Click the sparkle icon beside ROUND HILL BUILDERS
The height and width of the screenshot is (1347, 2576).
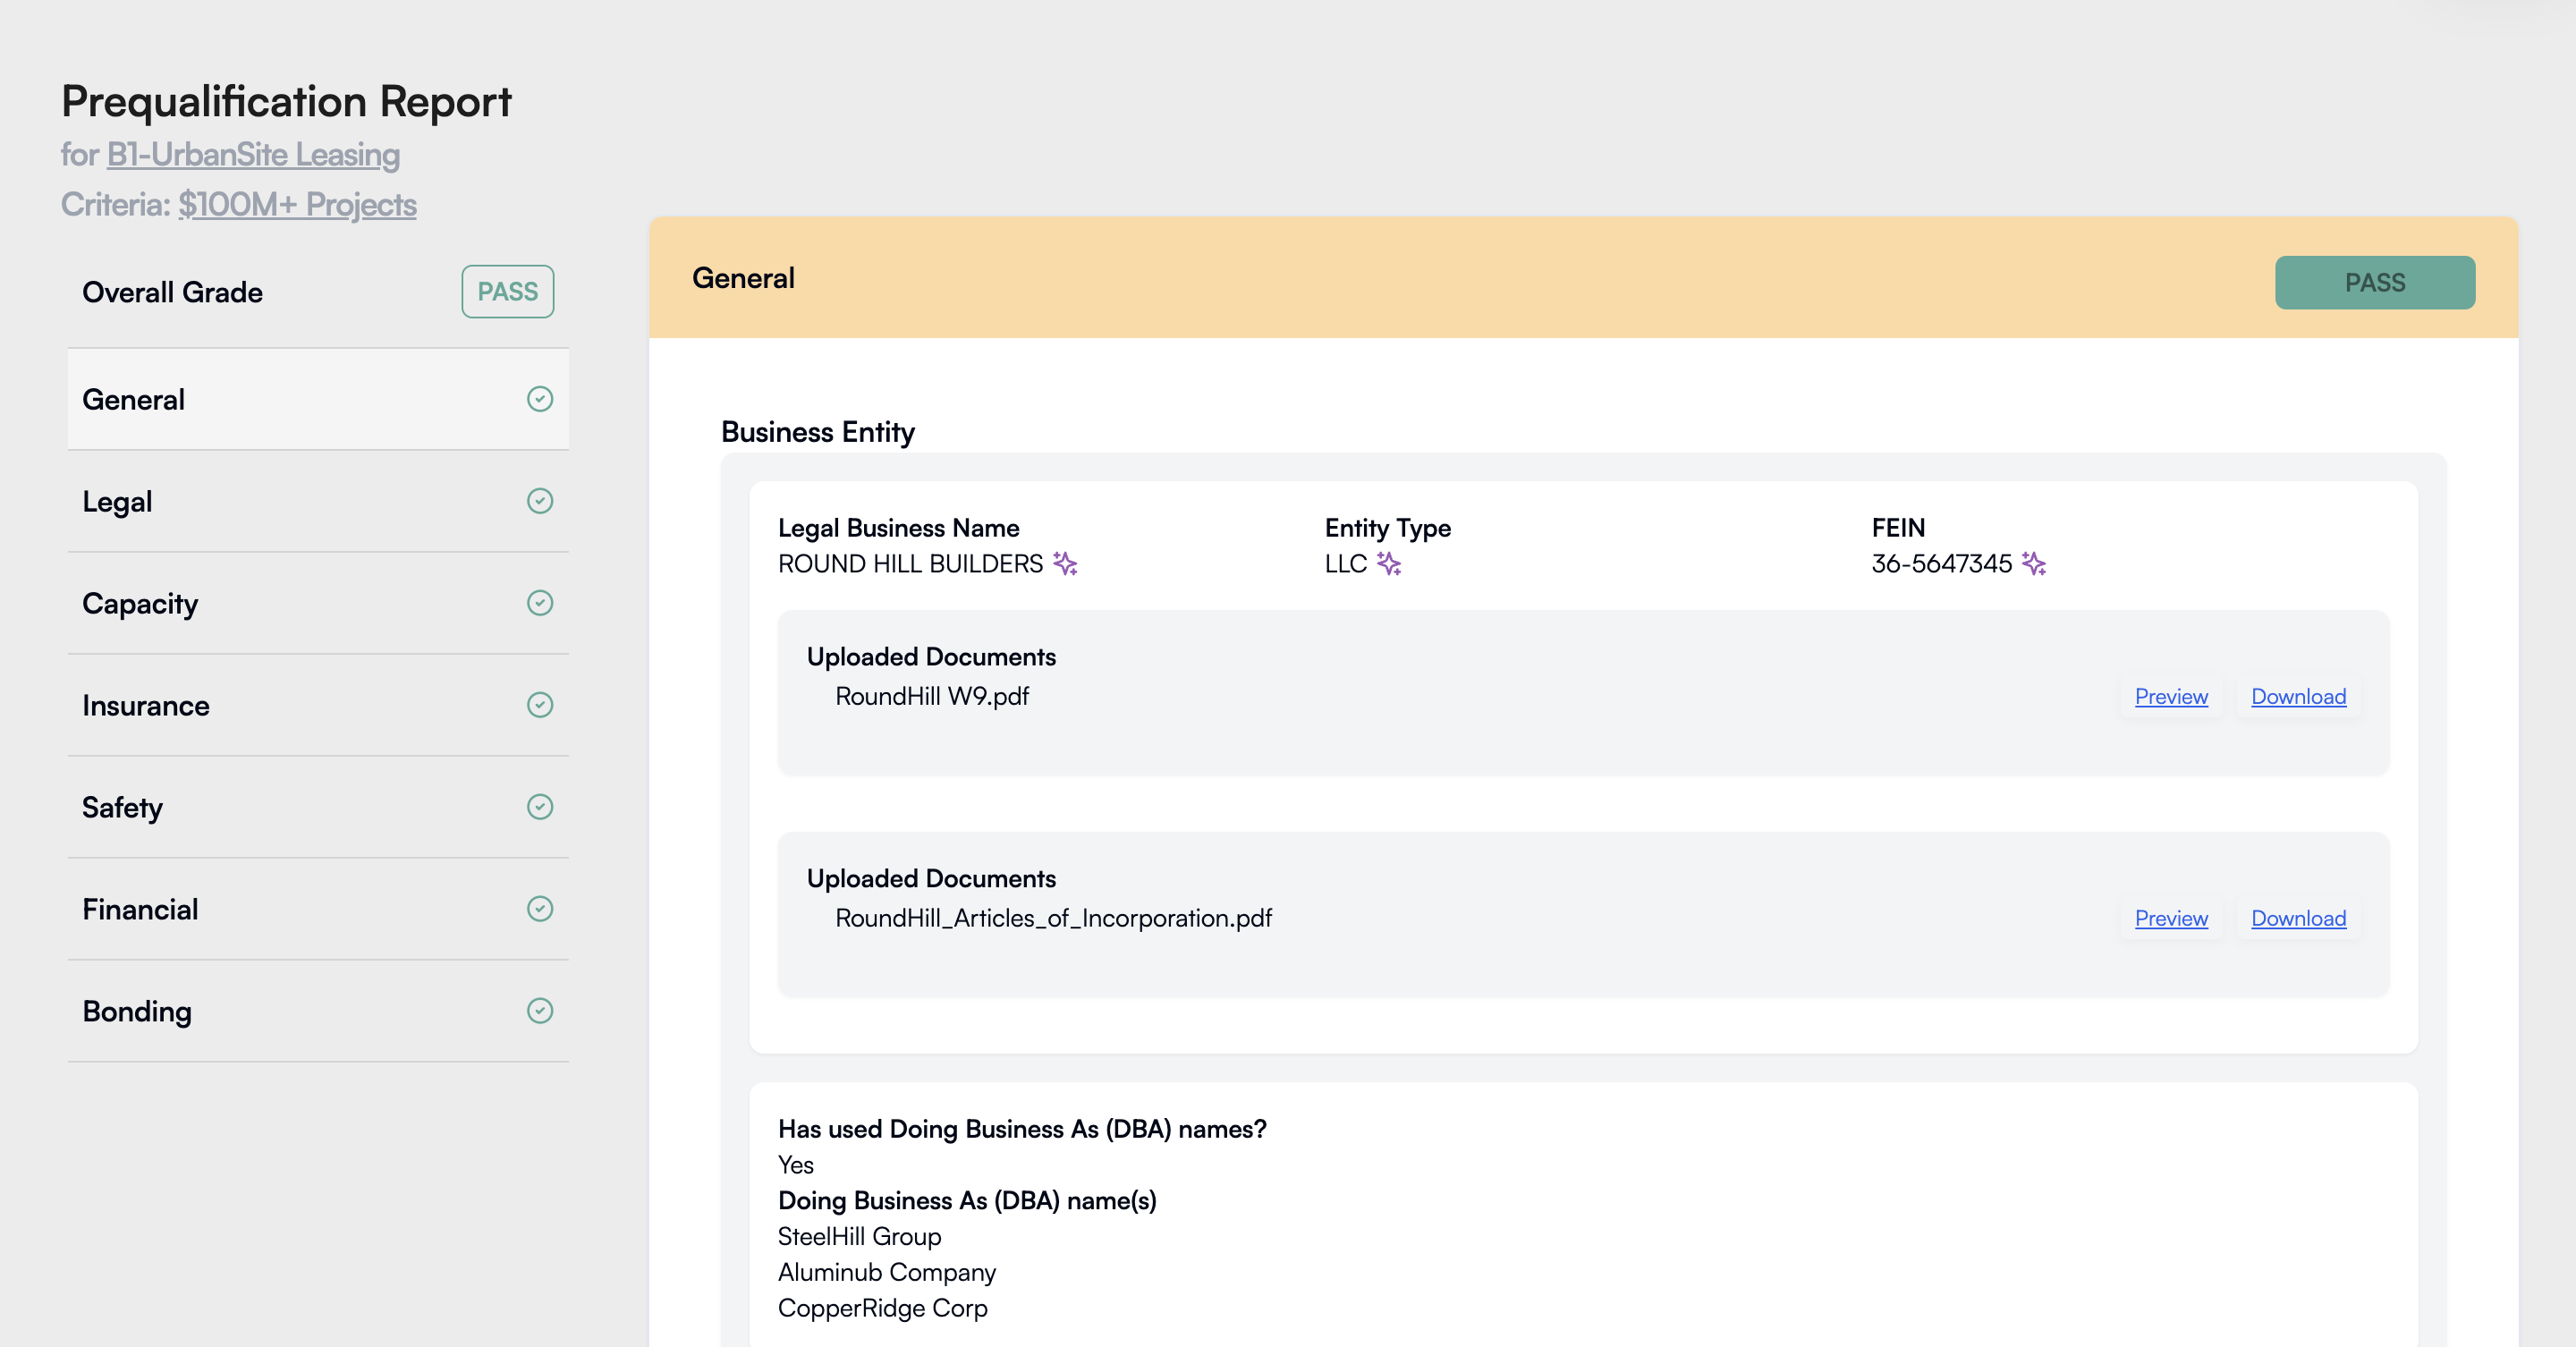point(1065,564)
